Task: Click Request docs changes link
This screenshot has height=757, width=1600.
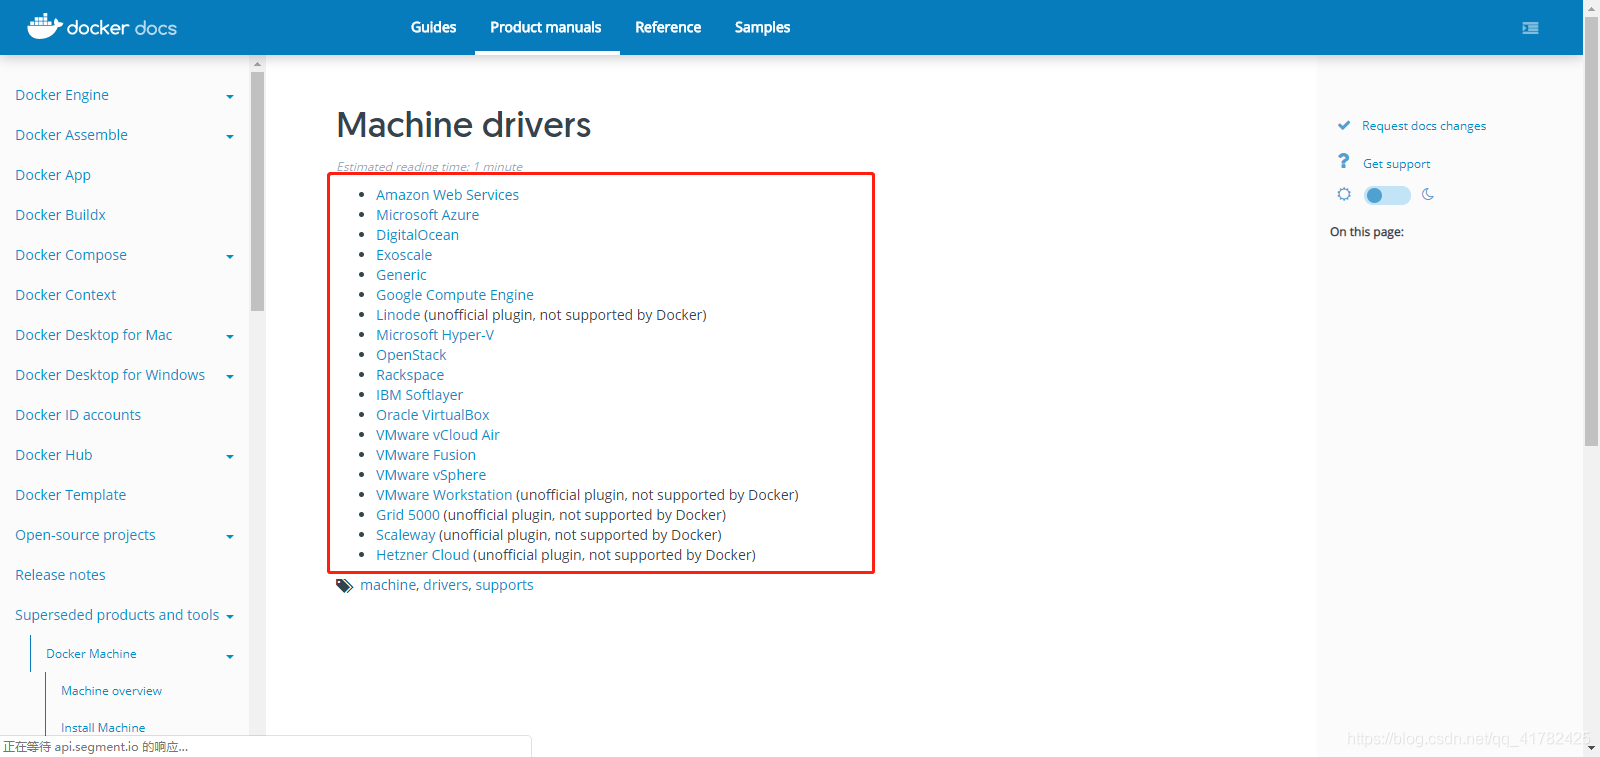Action: pos(1424,126)
